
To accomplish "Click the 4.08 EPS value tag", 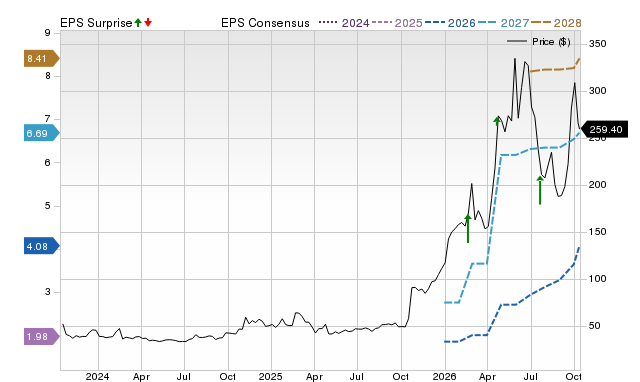I will click(x=41, y=246).
